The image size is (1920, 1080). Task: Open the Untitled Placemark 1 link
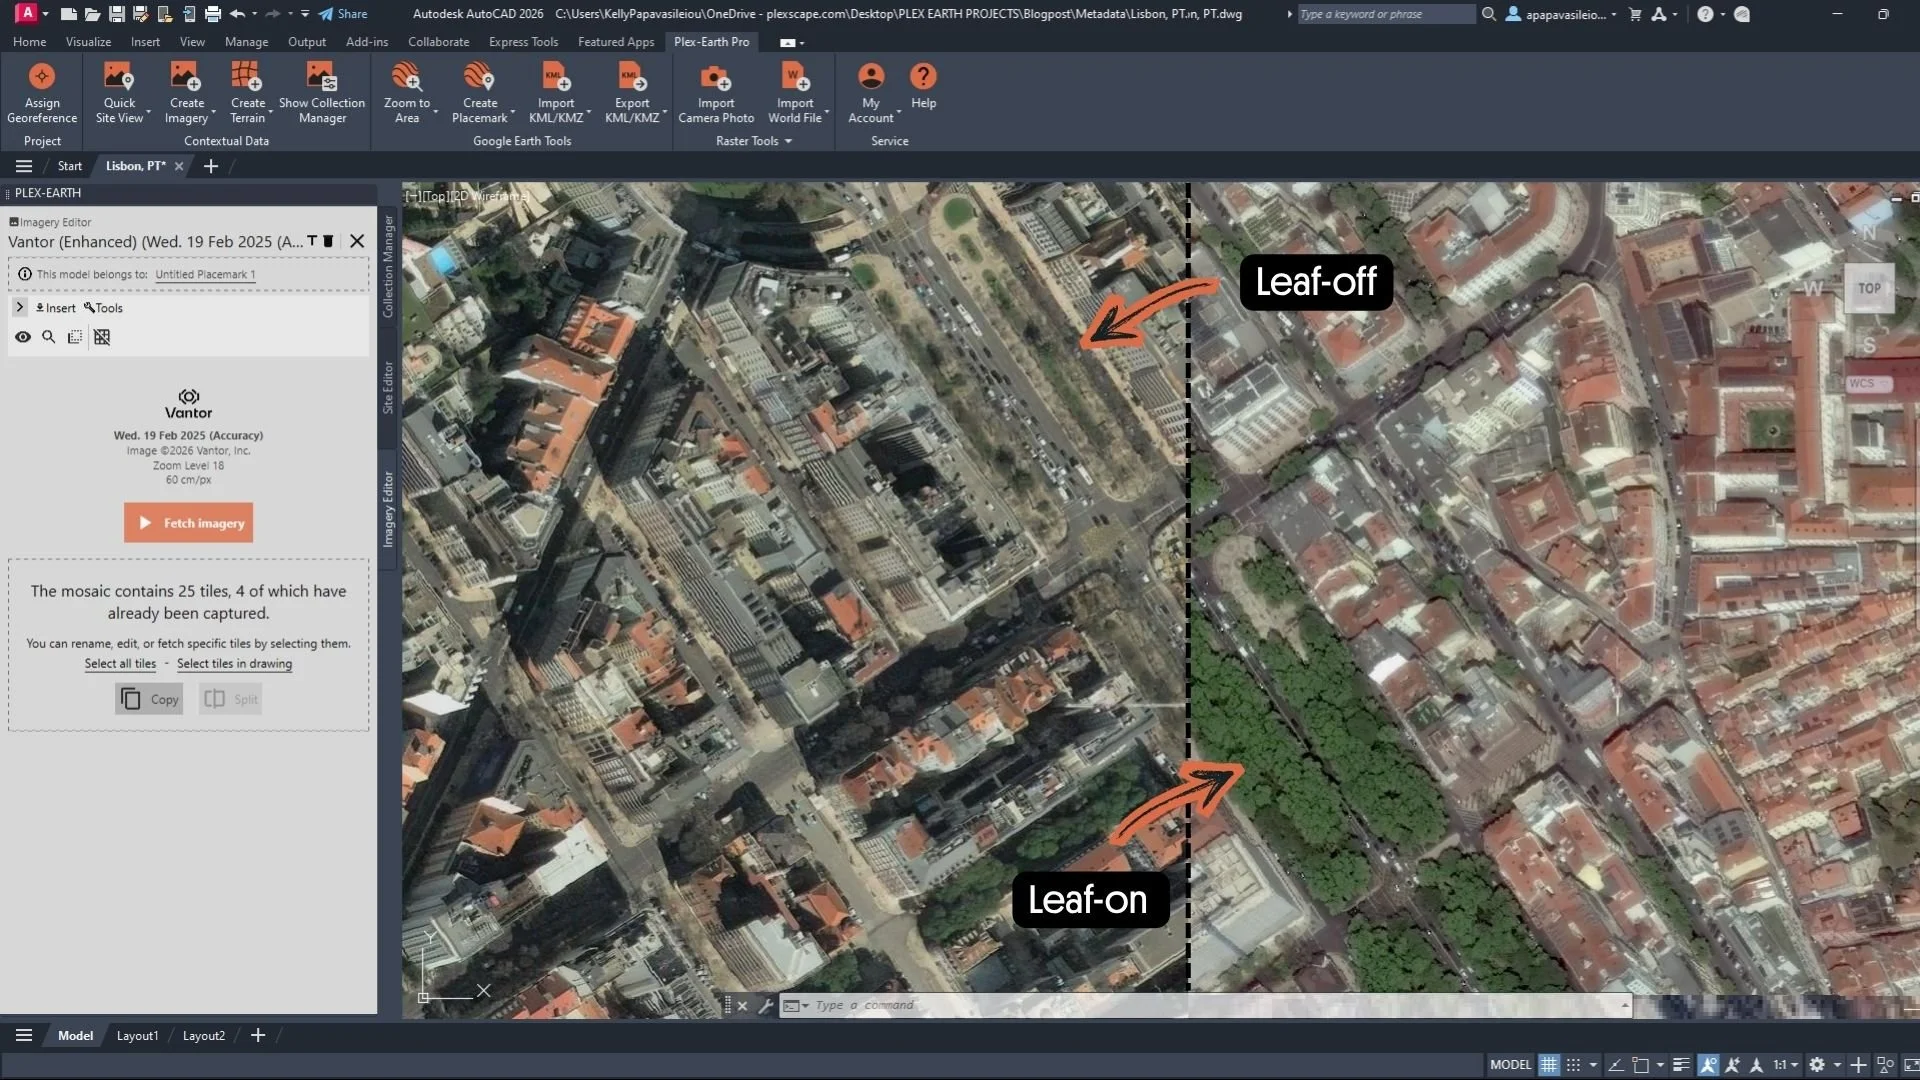point(205,275)
